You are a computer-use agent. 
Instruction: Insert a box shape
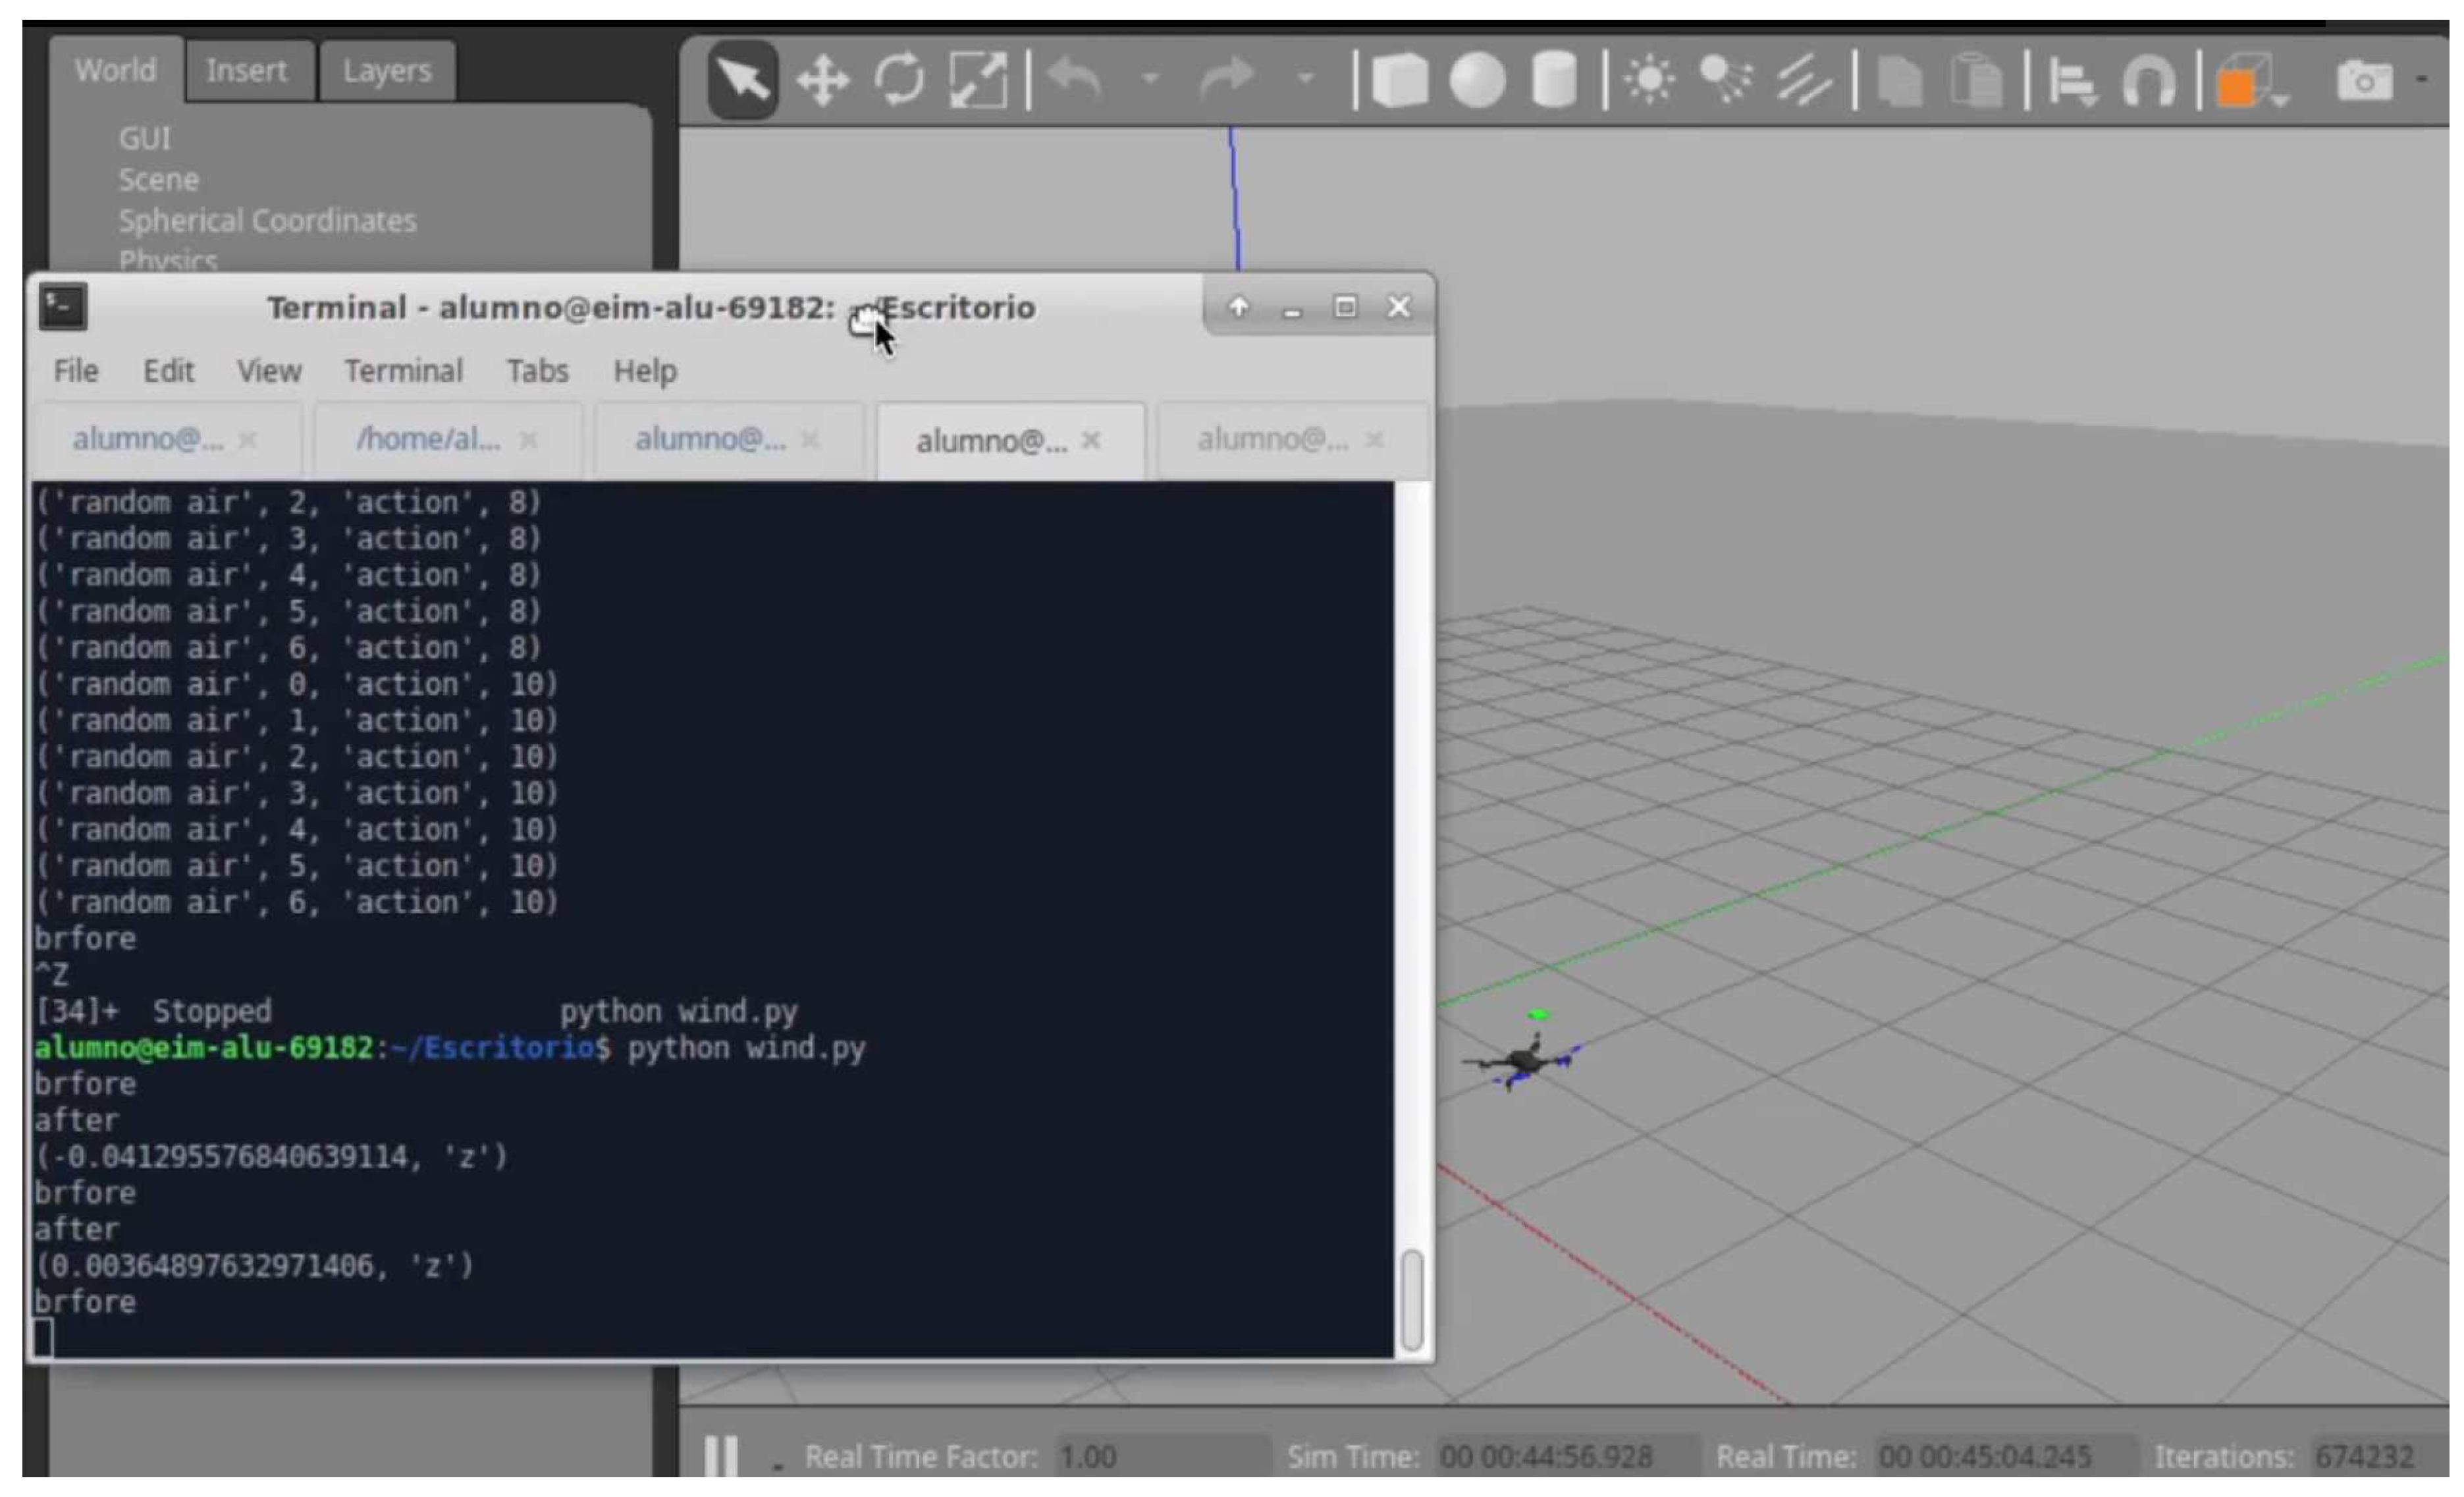1399,80
